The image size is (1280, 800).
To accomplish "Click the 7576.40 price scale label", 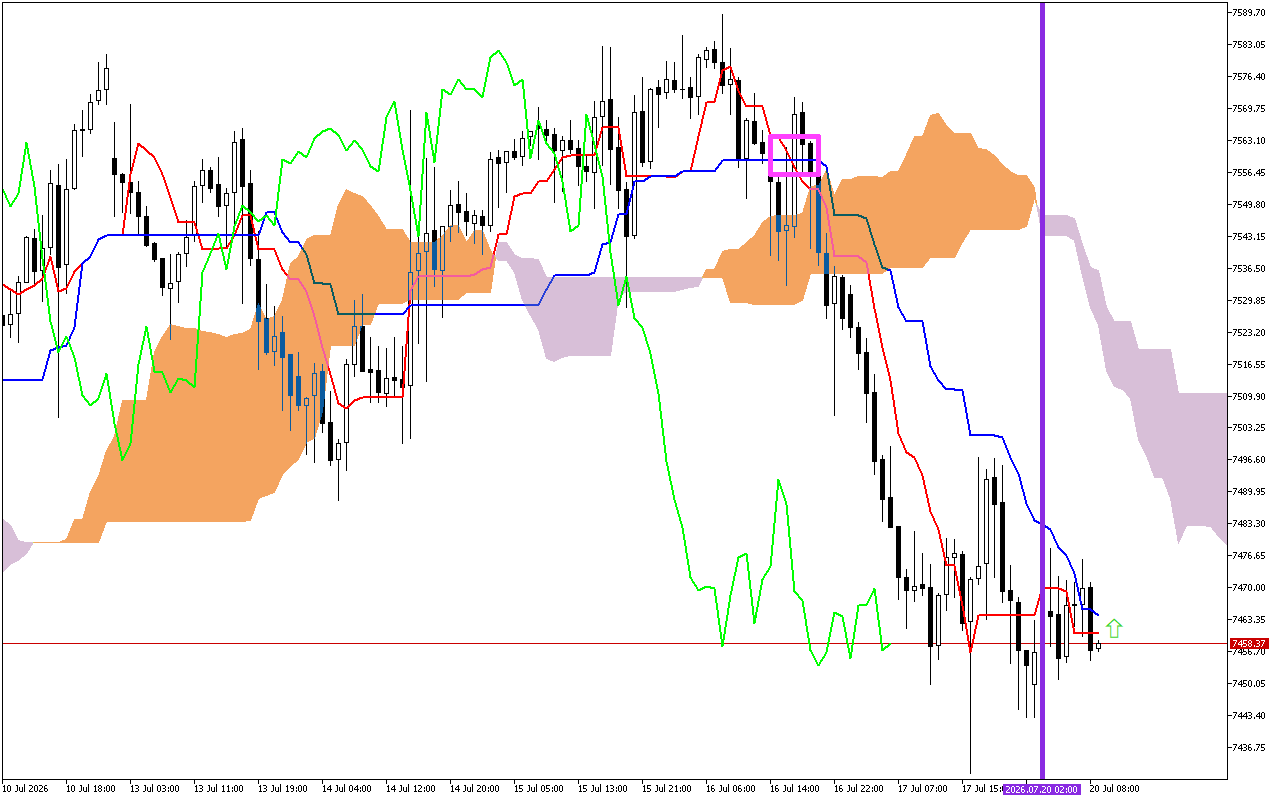I will [1250, 77].
